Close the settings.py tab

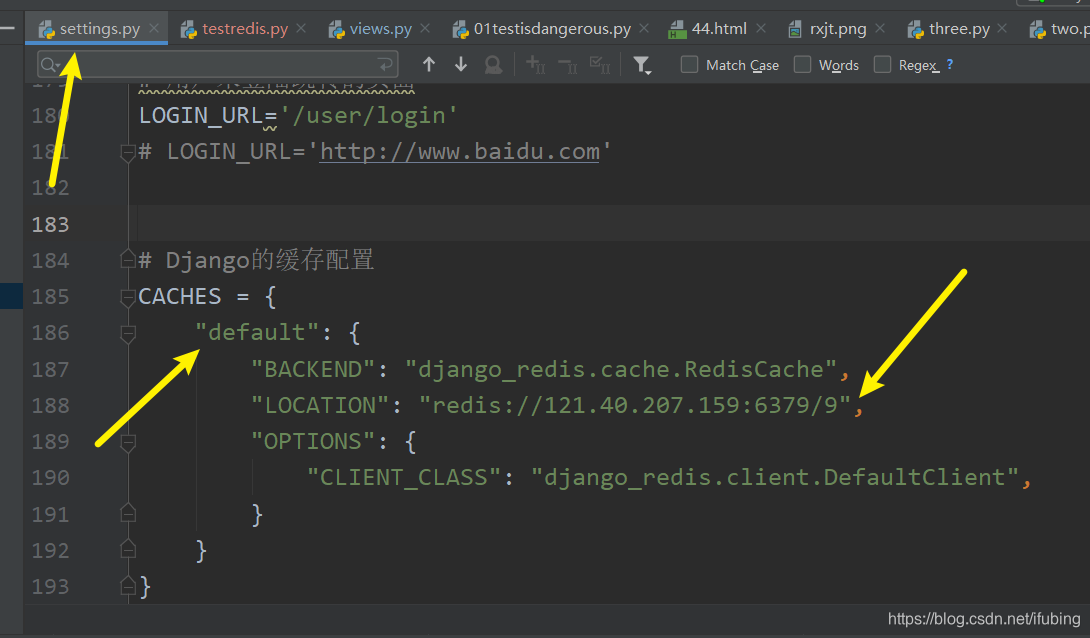point(154,28)
